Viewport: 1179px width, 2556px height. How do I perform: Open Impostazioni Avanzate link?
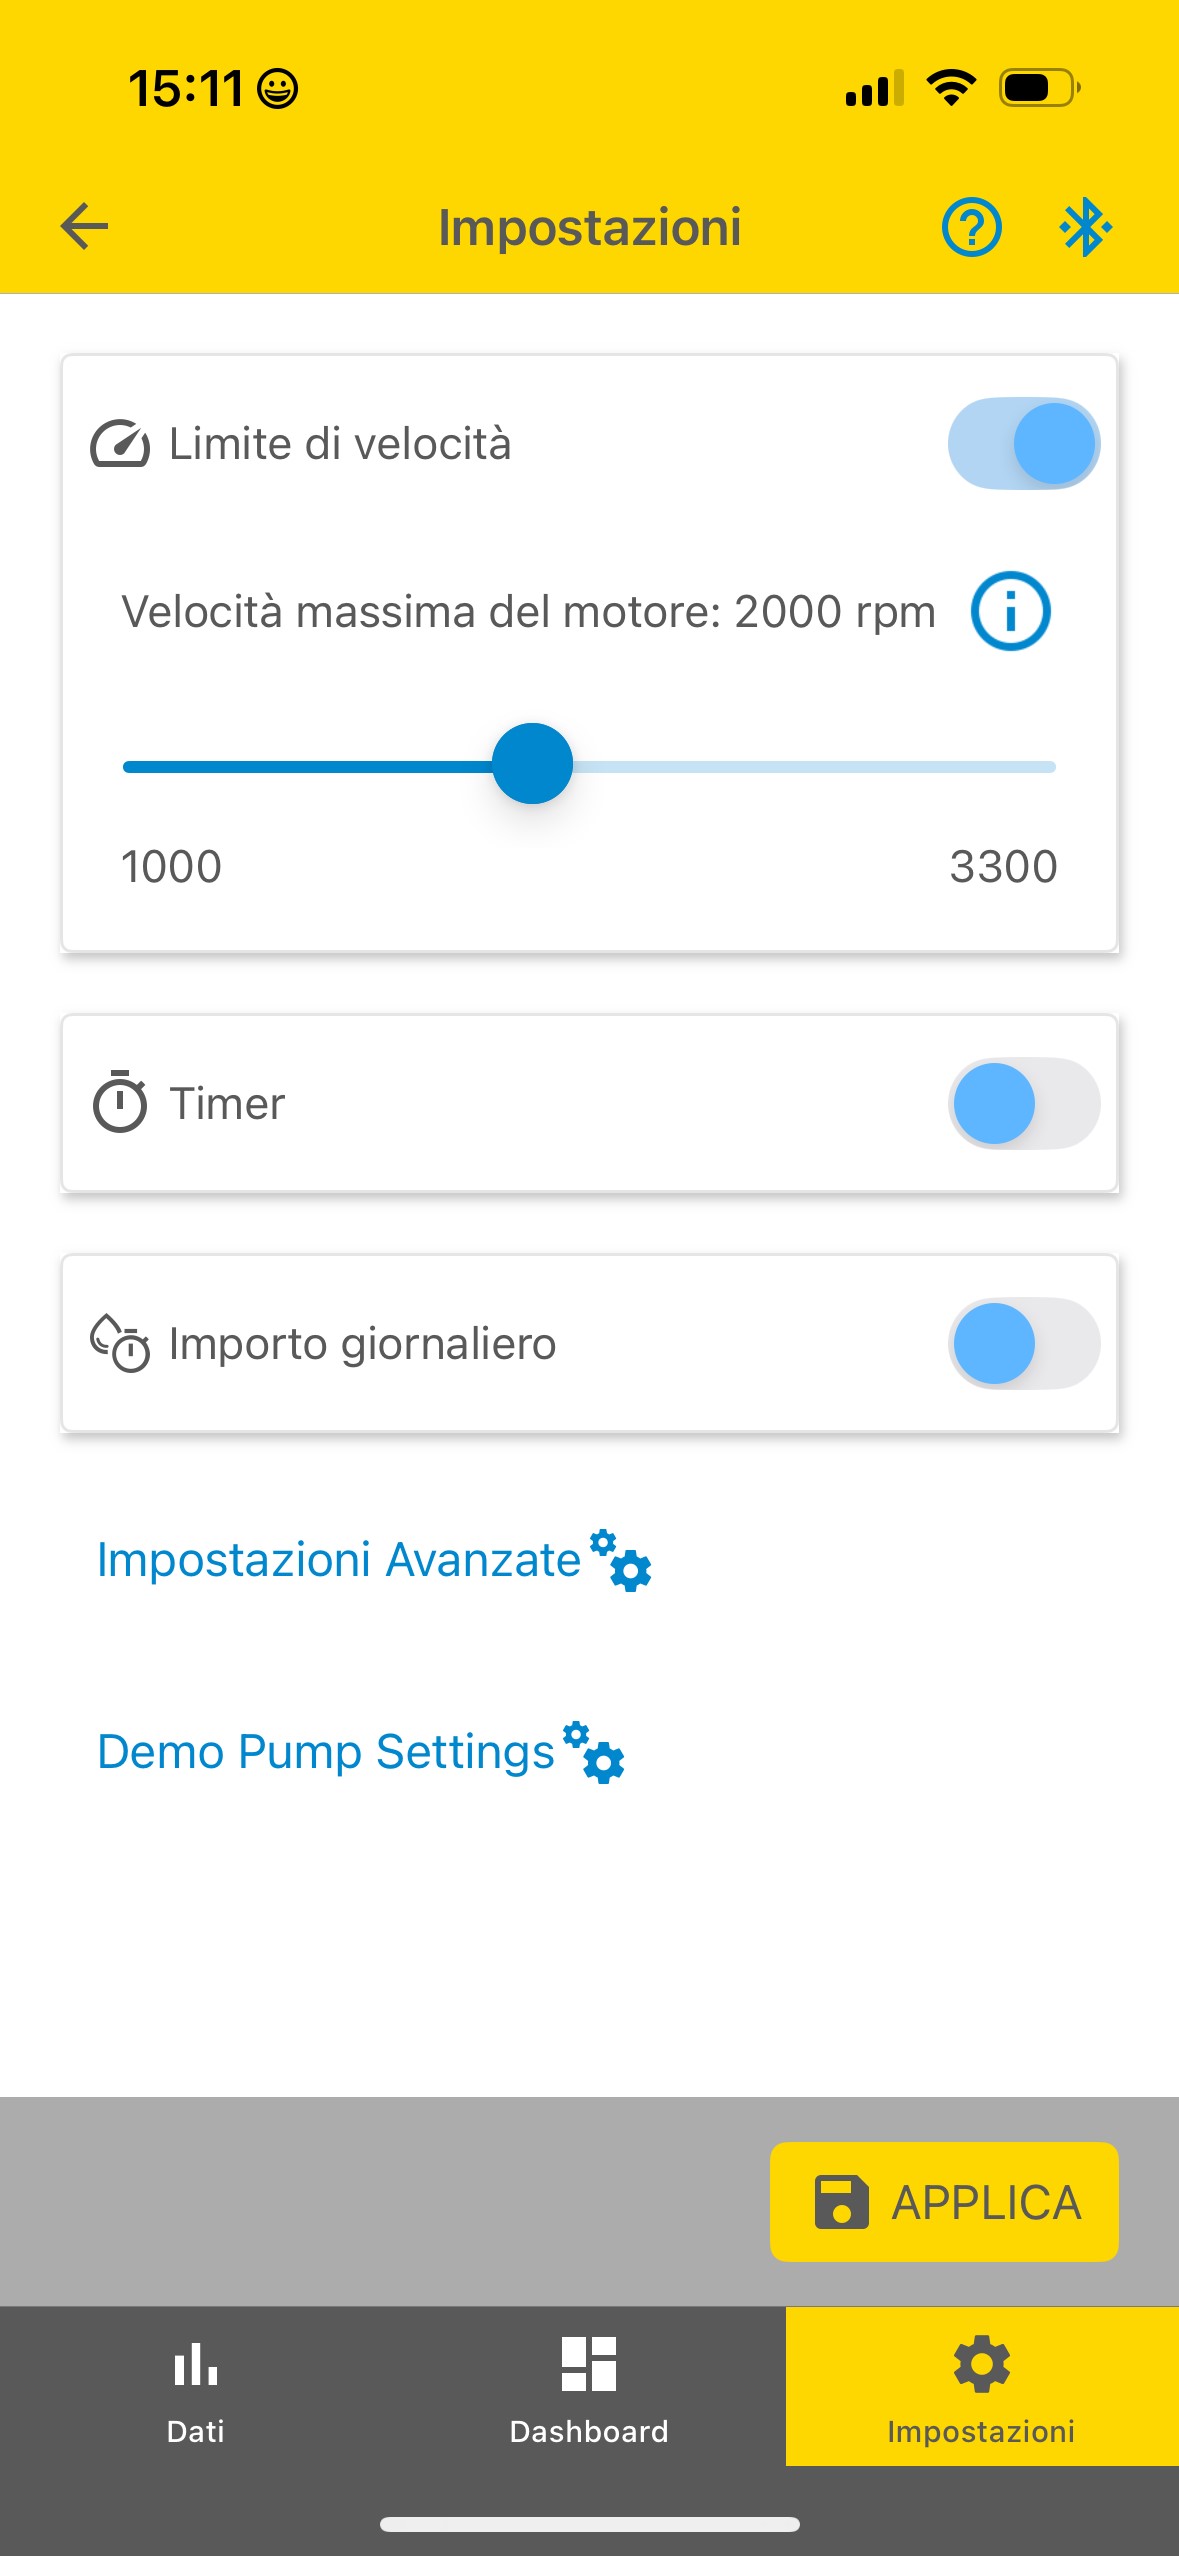[x=339, y=1560]
